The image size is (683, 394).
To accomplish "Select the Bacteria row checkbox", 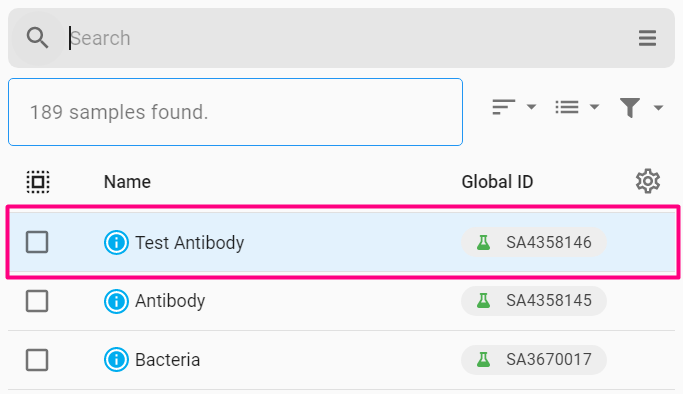I will point(37,360).
